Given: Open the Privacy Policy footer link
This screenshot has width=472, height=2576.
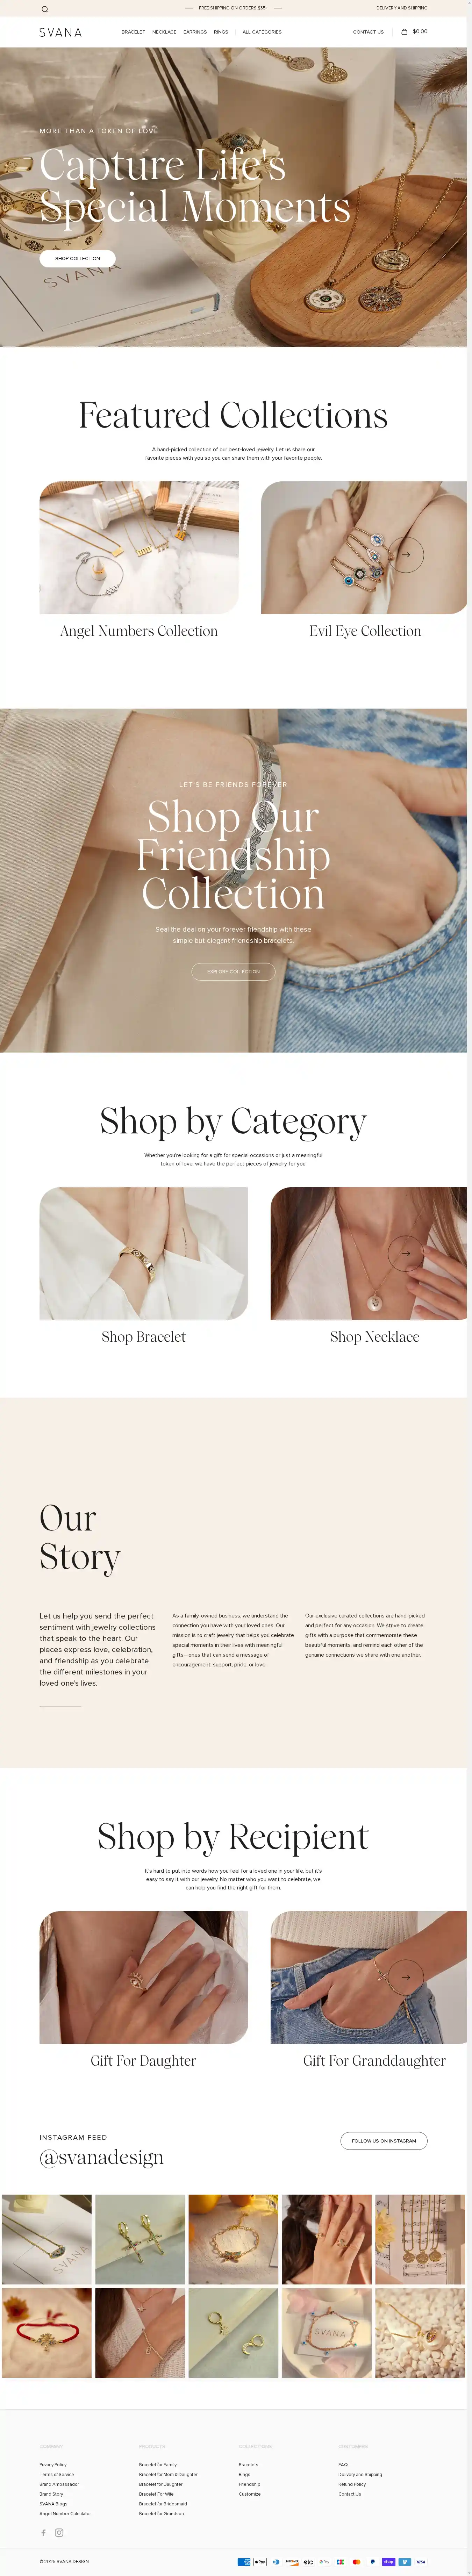Looking at the screenshot, I should (53, 2464).
